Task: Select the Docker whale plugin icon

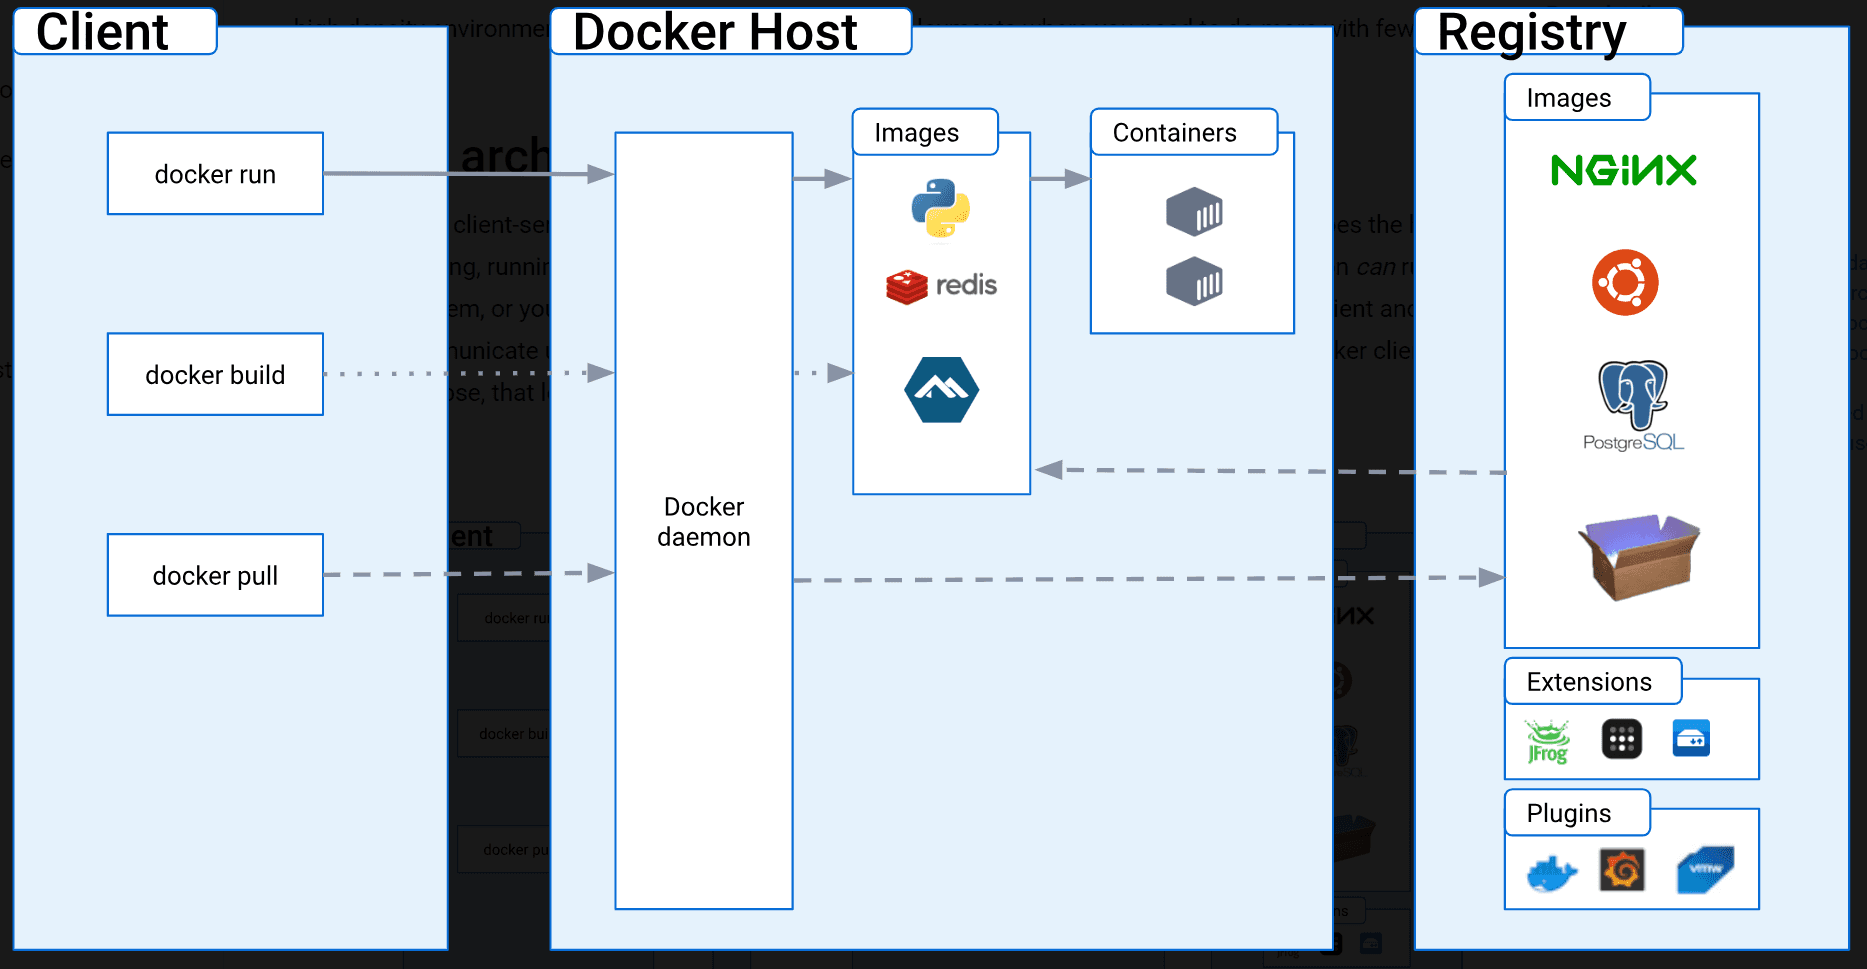Action: 1551,871
